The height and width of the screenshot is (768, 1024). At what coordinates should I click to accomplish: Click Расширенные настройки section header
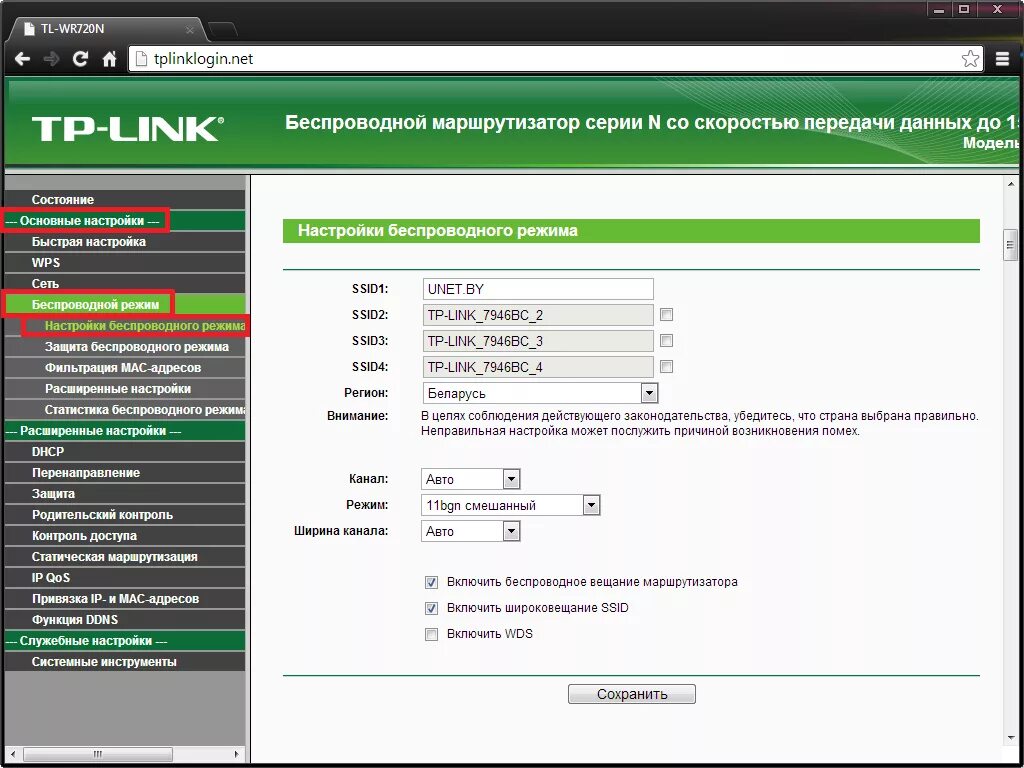click(125, 431)
